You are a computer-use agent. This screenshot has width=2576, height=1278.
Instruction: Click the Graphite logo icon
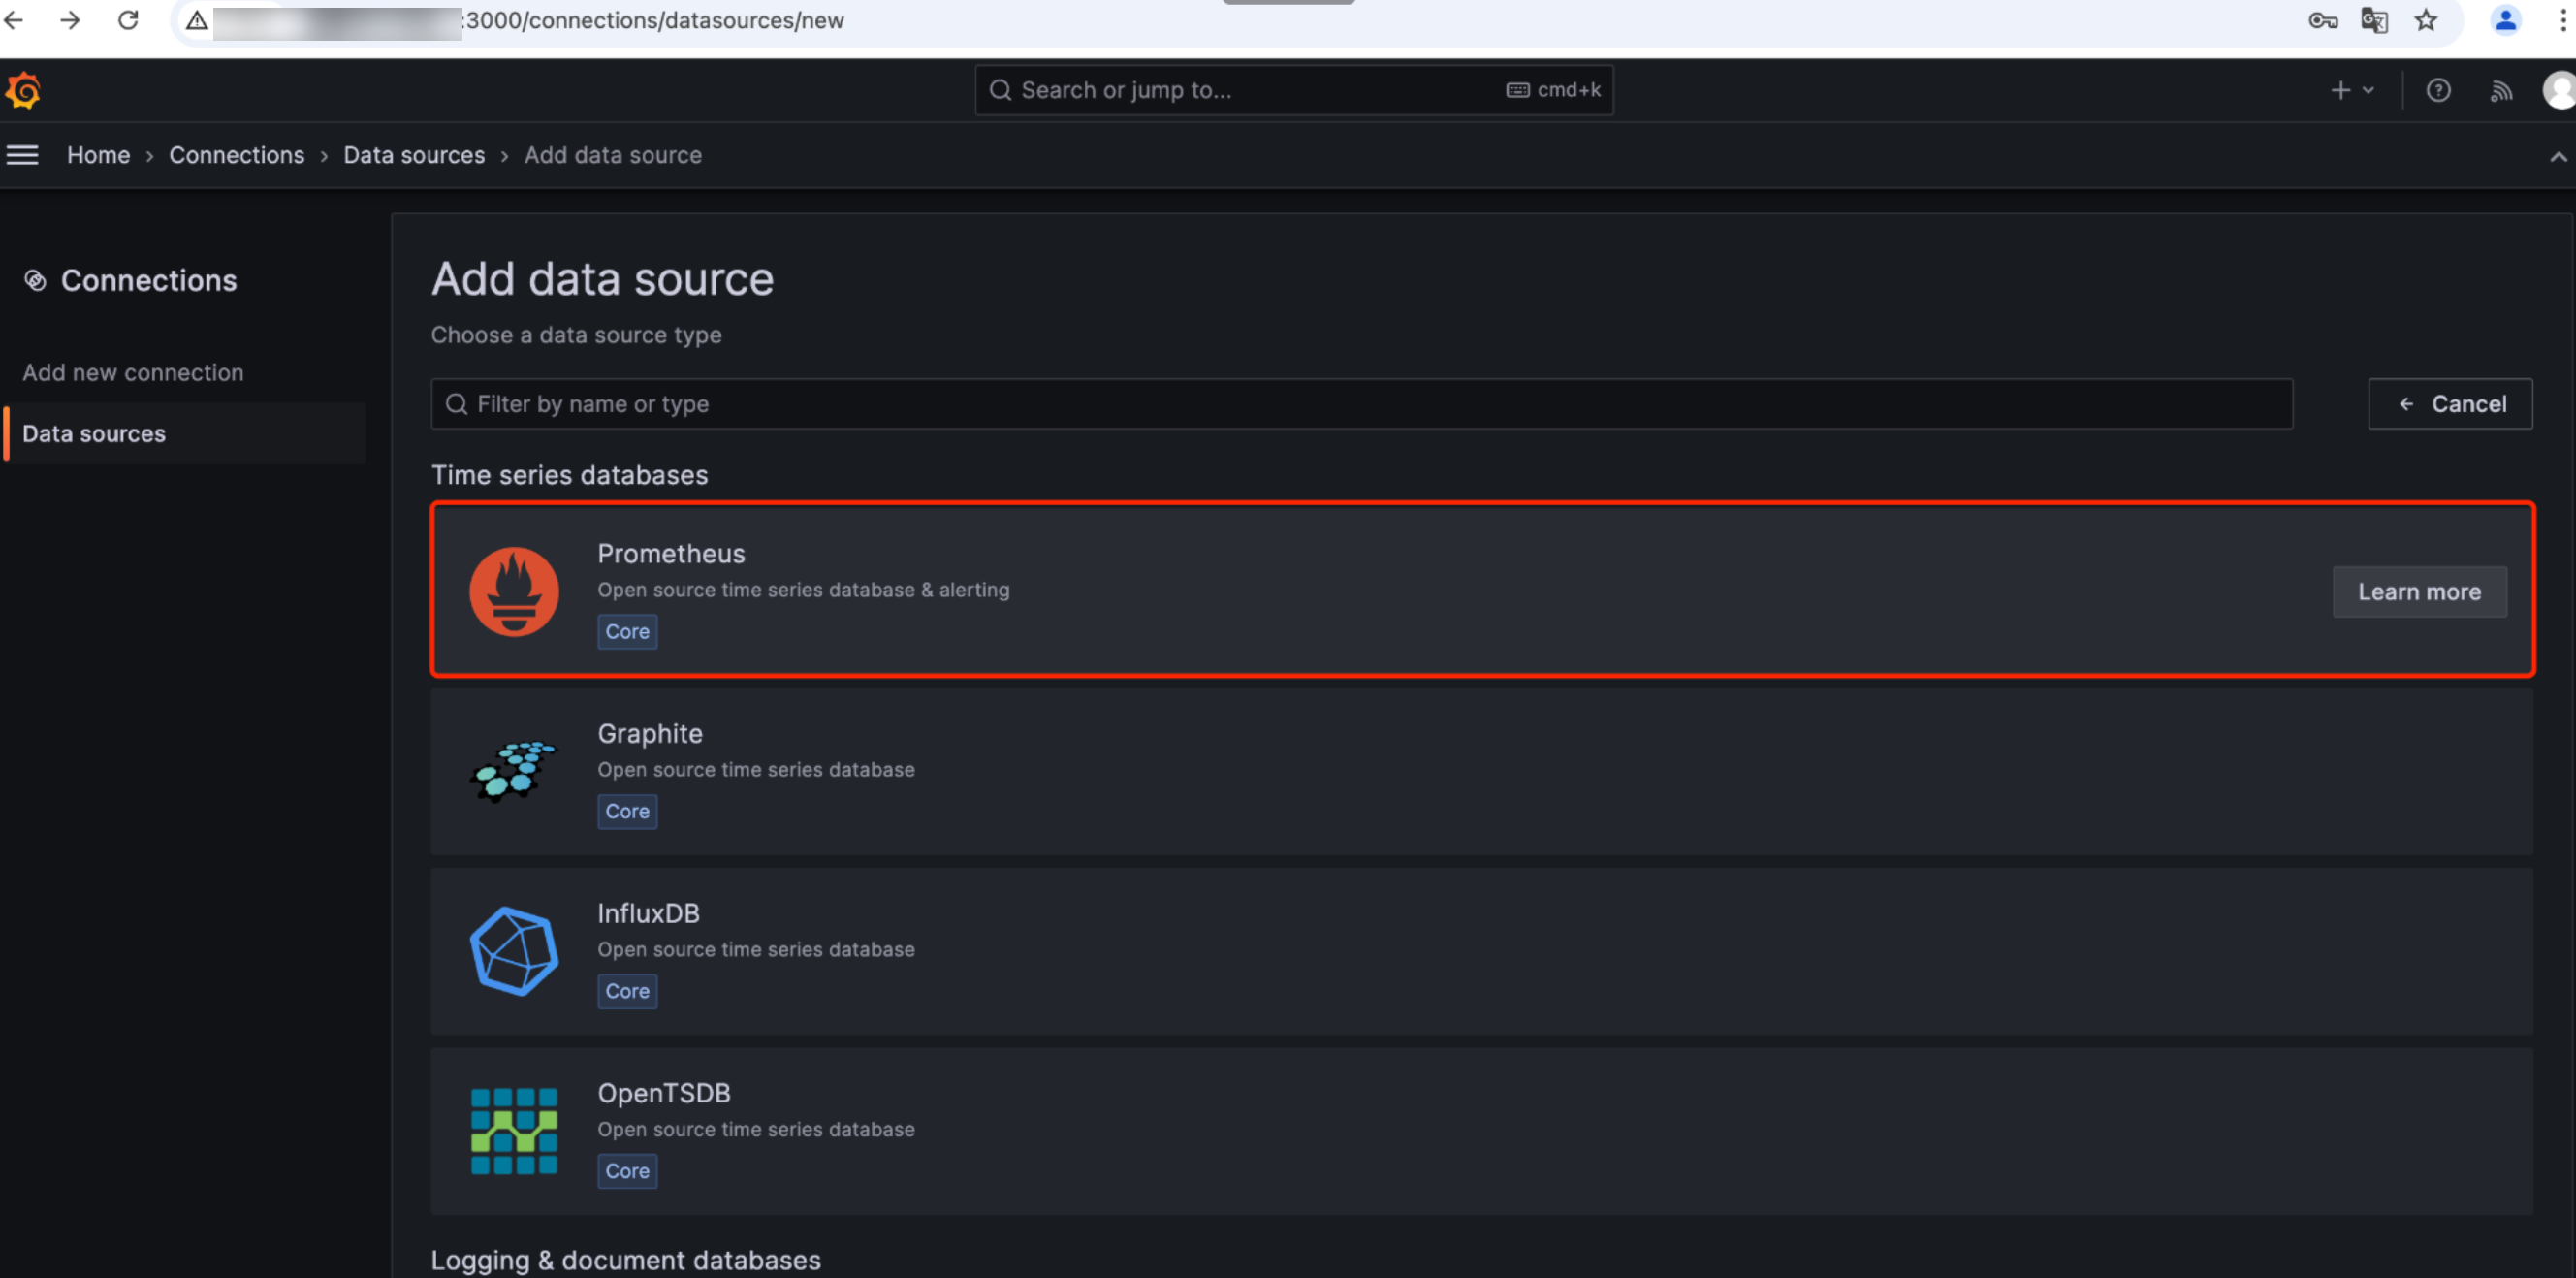[514, 771]
